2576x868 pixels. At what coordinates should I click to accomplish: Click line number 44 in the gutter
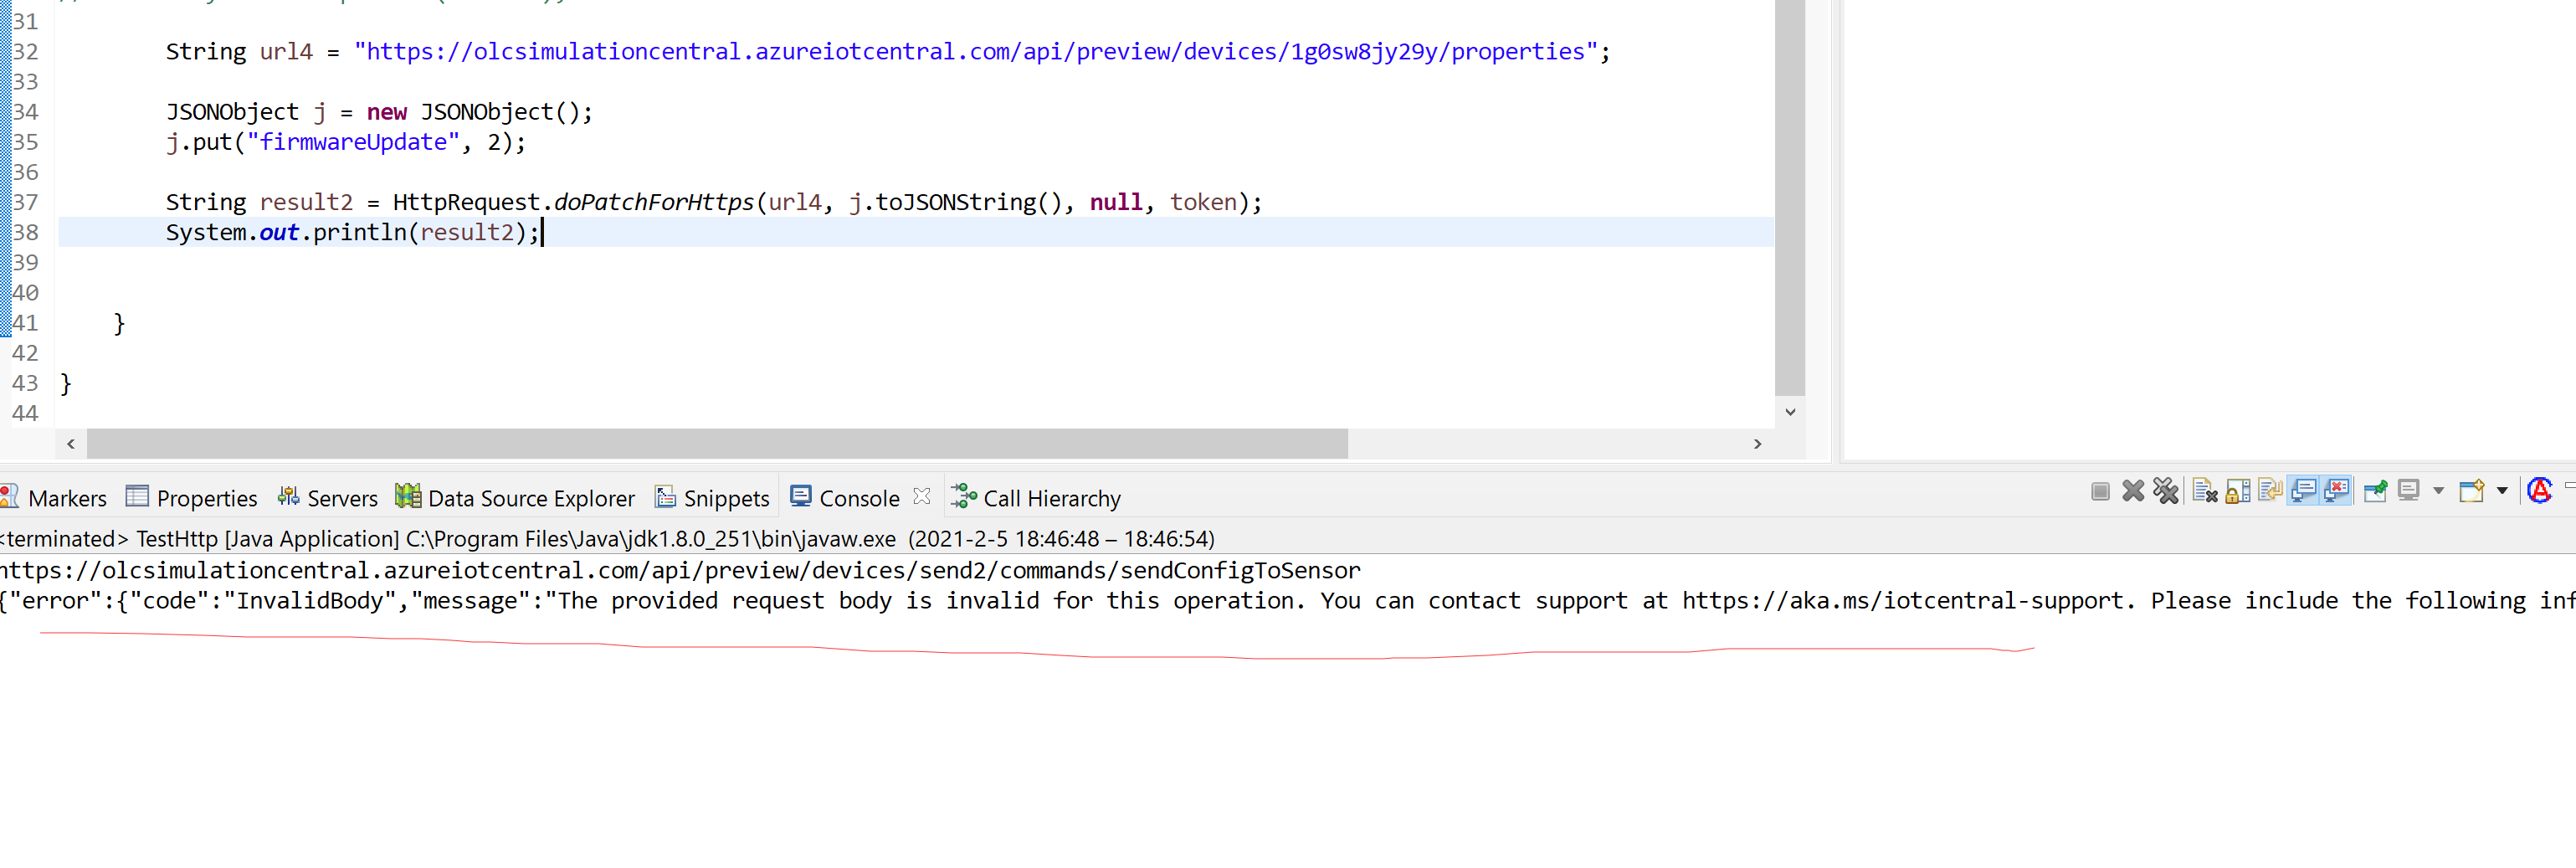click(25, 413)
